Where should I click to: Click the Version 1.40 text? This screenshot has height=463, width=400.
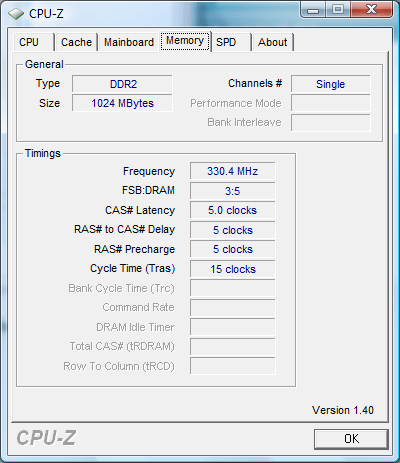[x=343, y=410]
